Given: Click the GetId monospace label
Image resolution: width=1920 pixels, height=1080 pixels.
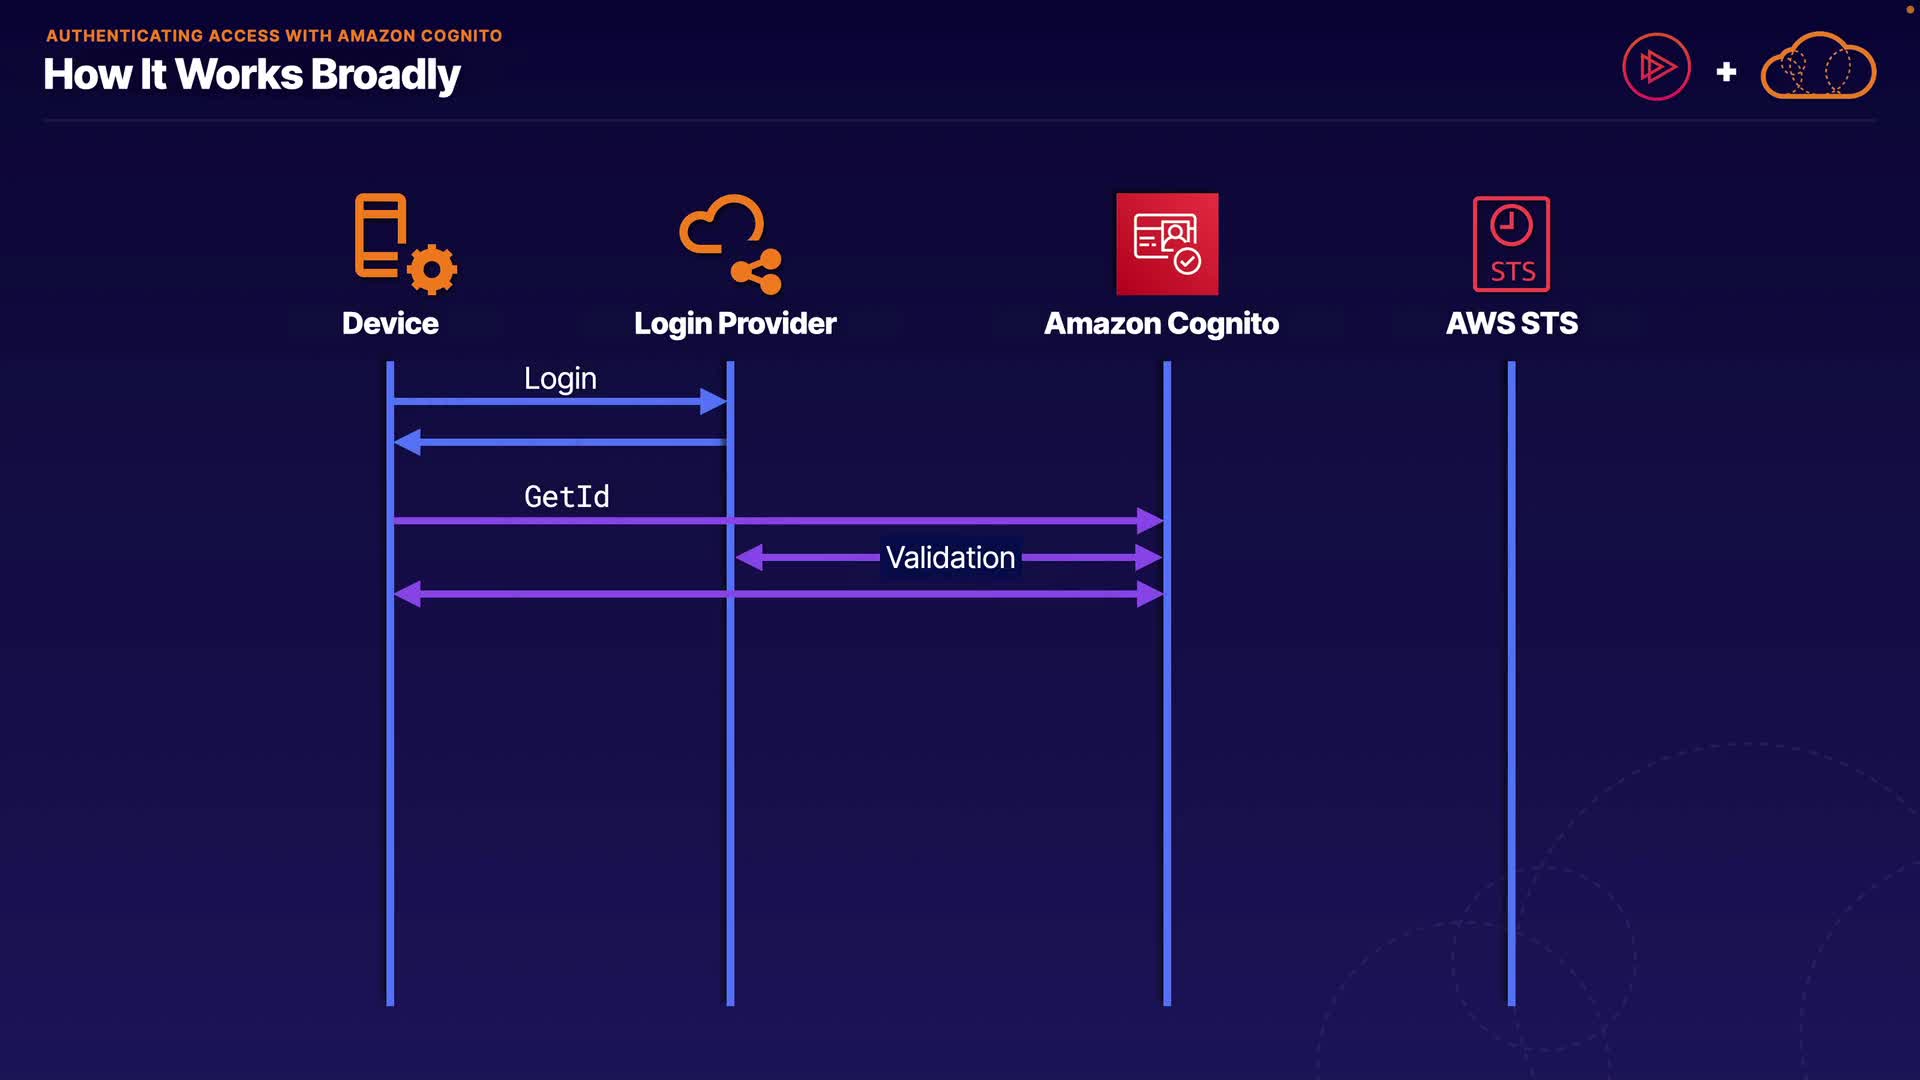Looking at the screenshot, I should 566,497.
